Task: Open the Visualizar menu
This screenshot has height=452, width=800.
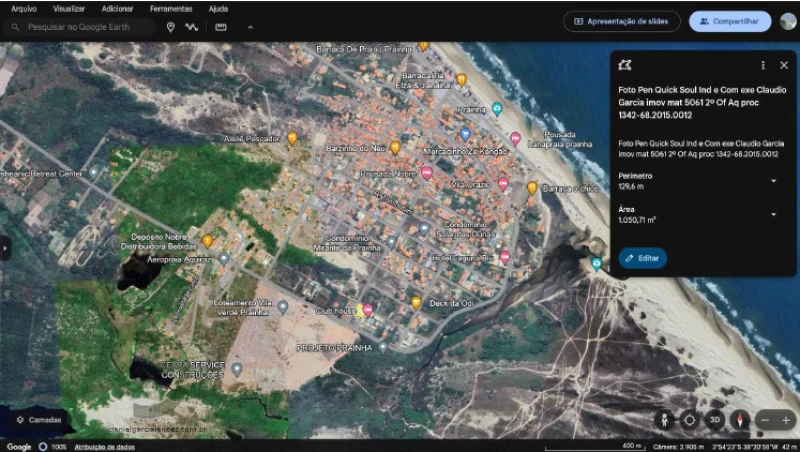Action: pos(69,9)
